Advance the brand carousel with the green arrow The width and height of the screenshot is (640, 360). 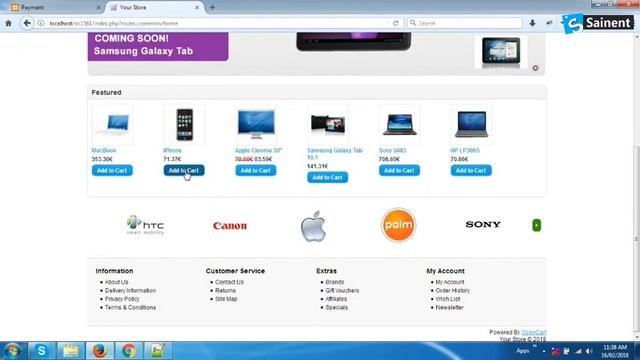537,225
